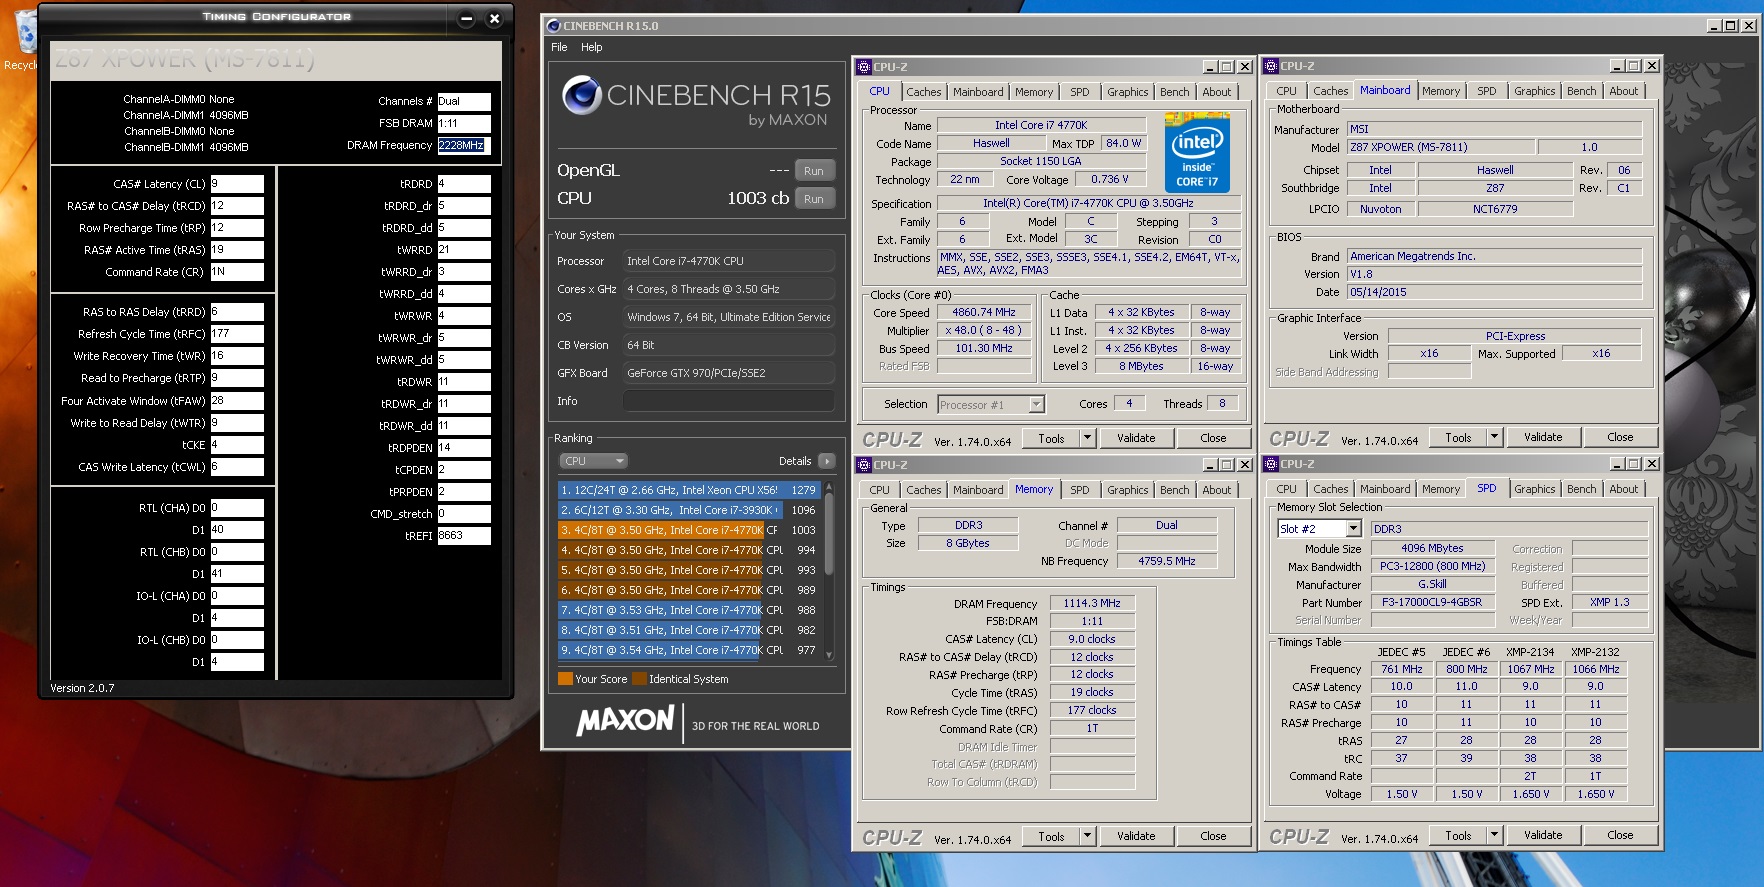Select ranking row 1 Intel Xeon 1279
The height and width of the screenshot is (887, 1764).
(689, 490)
